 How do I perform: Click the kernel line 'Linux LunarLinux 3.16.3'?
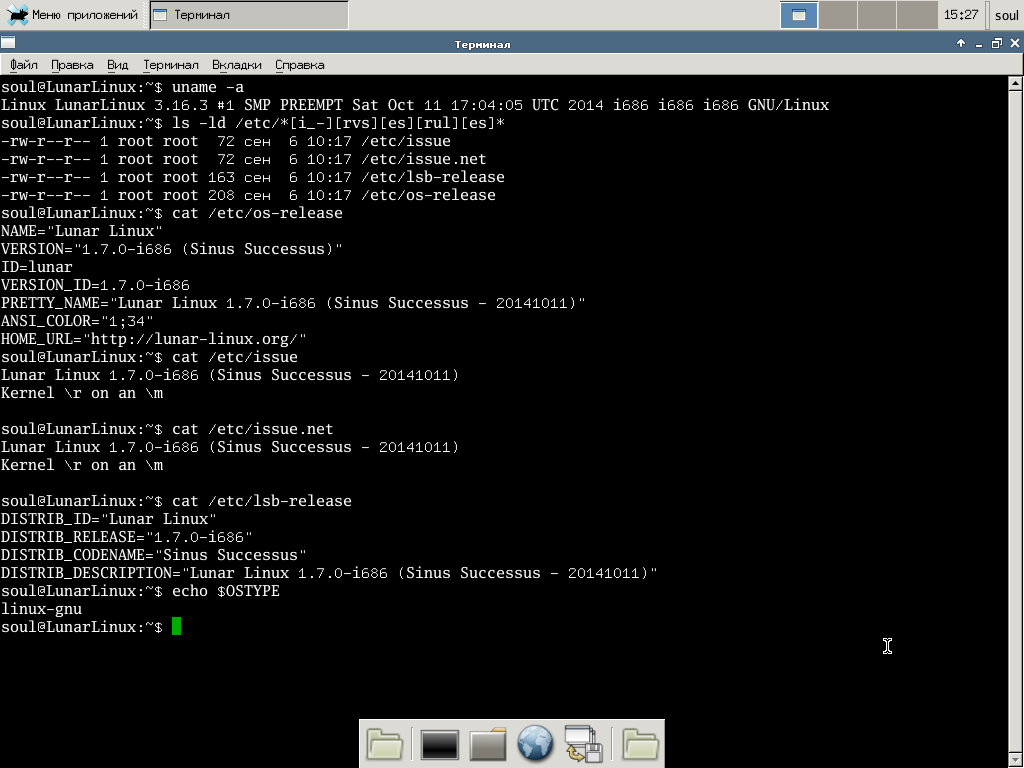point(415,105)
